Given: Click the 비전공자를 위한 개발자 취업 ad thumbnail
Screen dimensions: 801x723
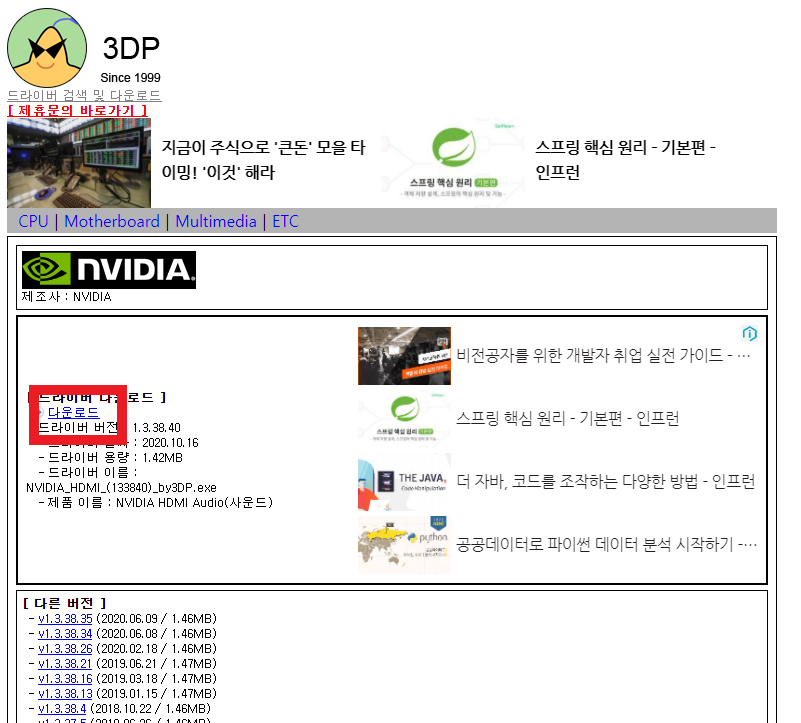Looking at the screenshot, I should coord(404,356).
